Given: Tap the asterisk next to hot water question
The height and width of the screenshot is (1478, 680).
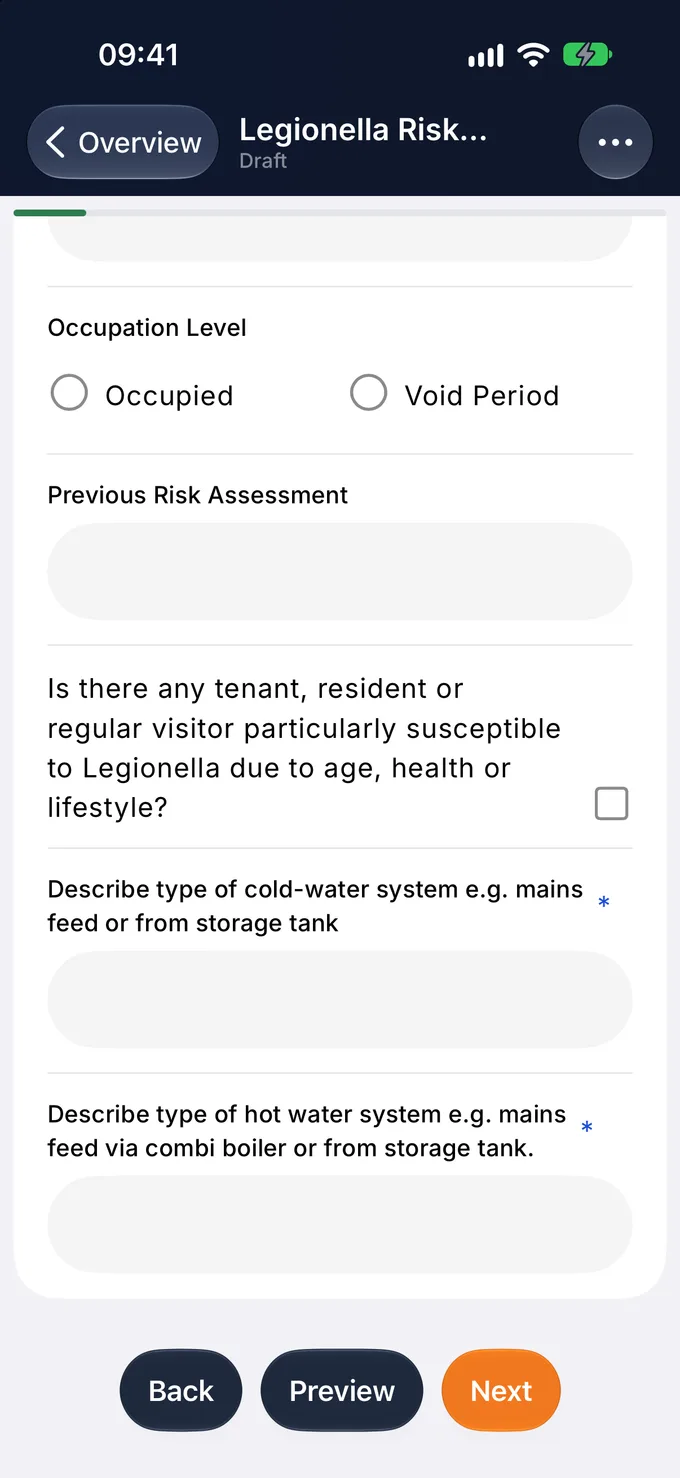Looking at the screenshot, I should click(587, 1129).
